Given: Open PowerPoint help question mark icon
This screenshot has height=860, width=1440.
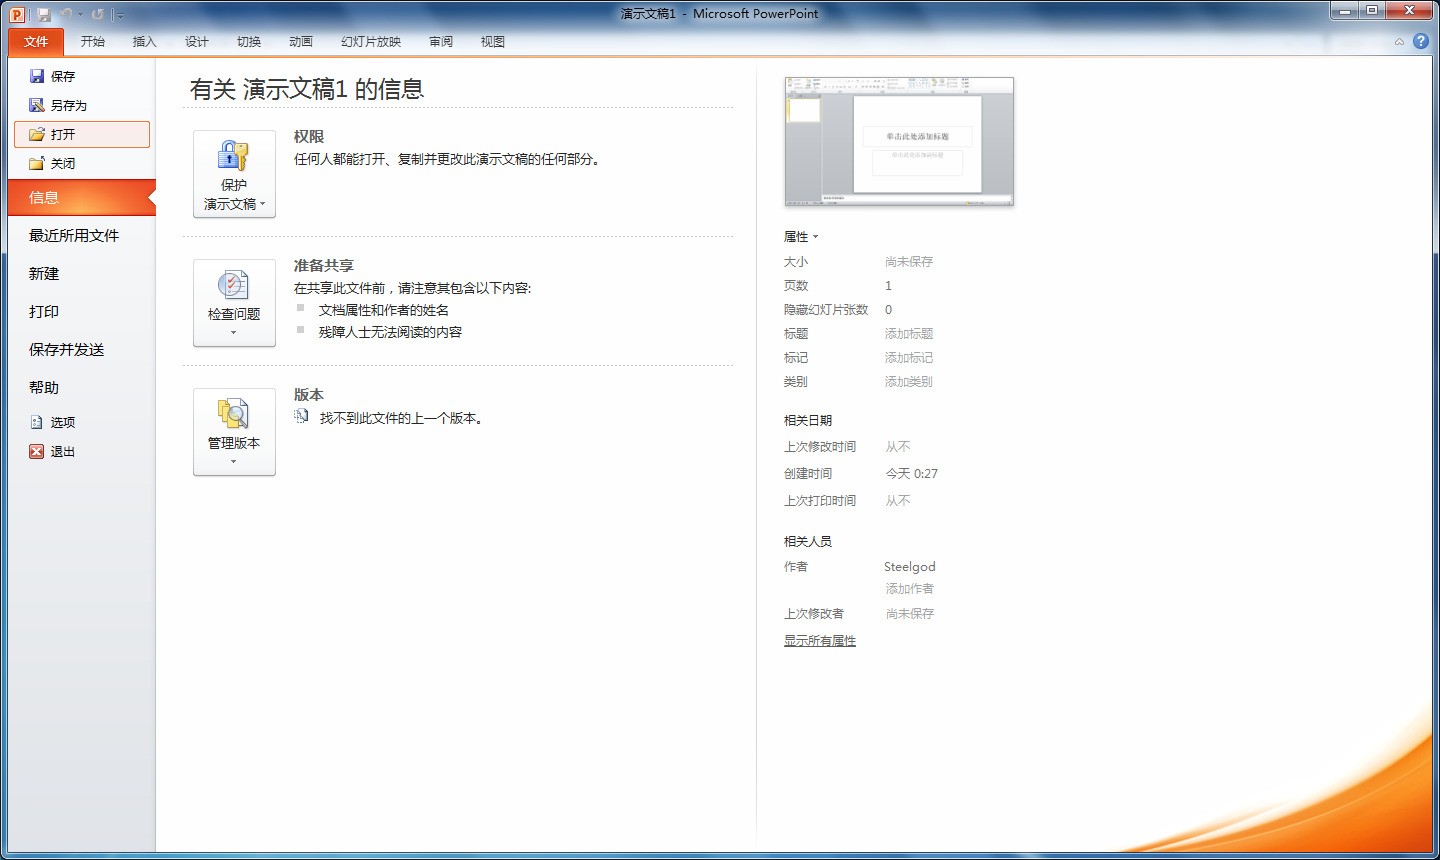Looking at the screenshot, I should 1420,41.
